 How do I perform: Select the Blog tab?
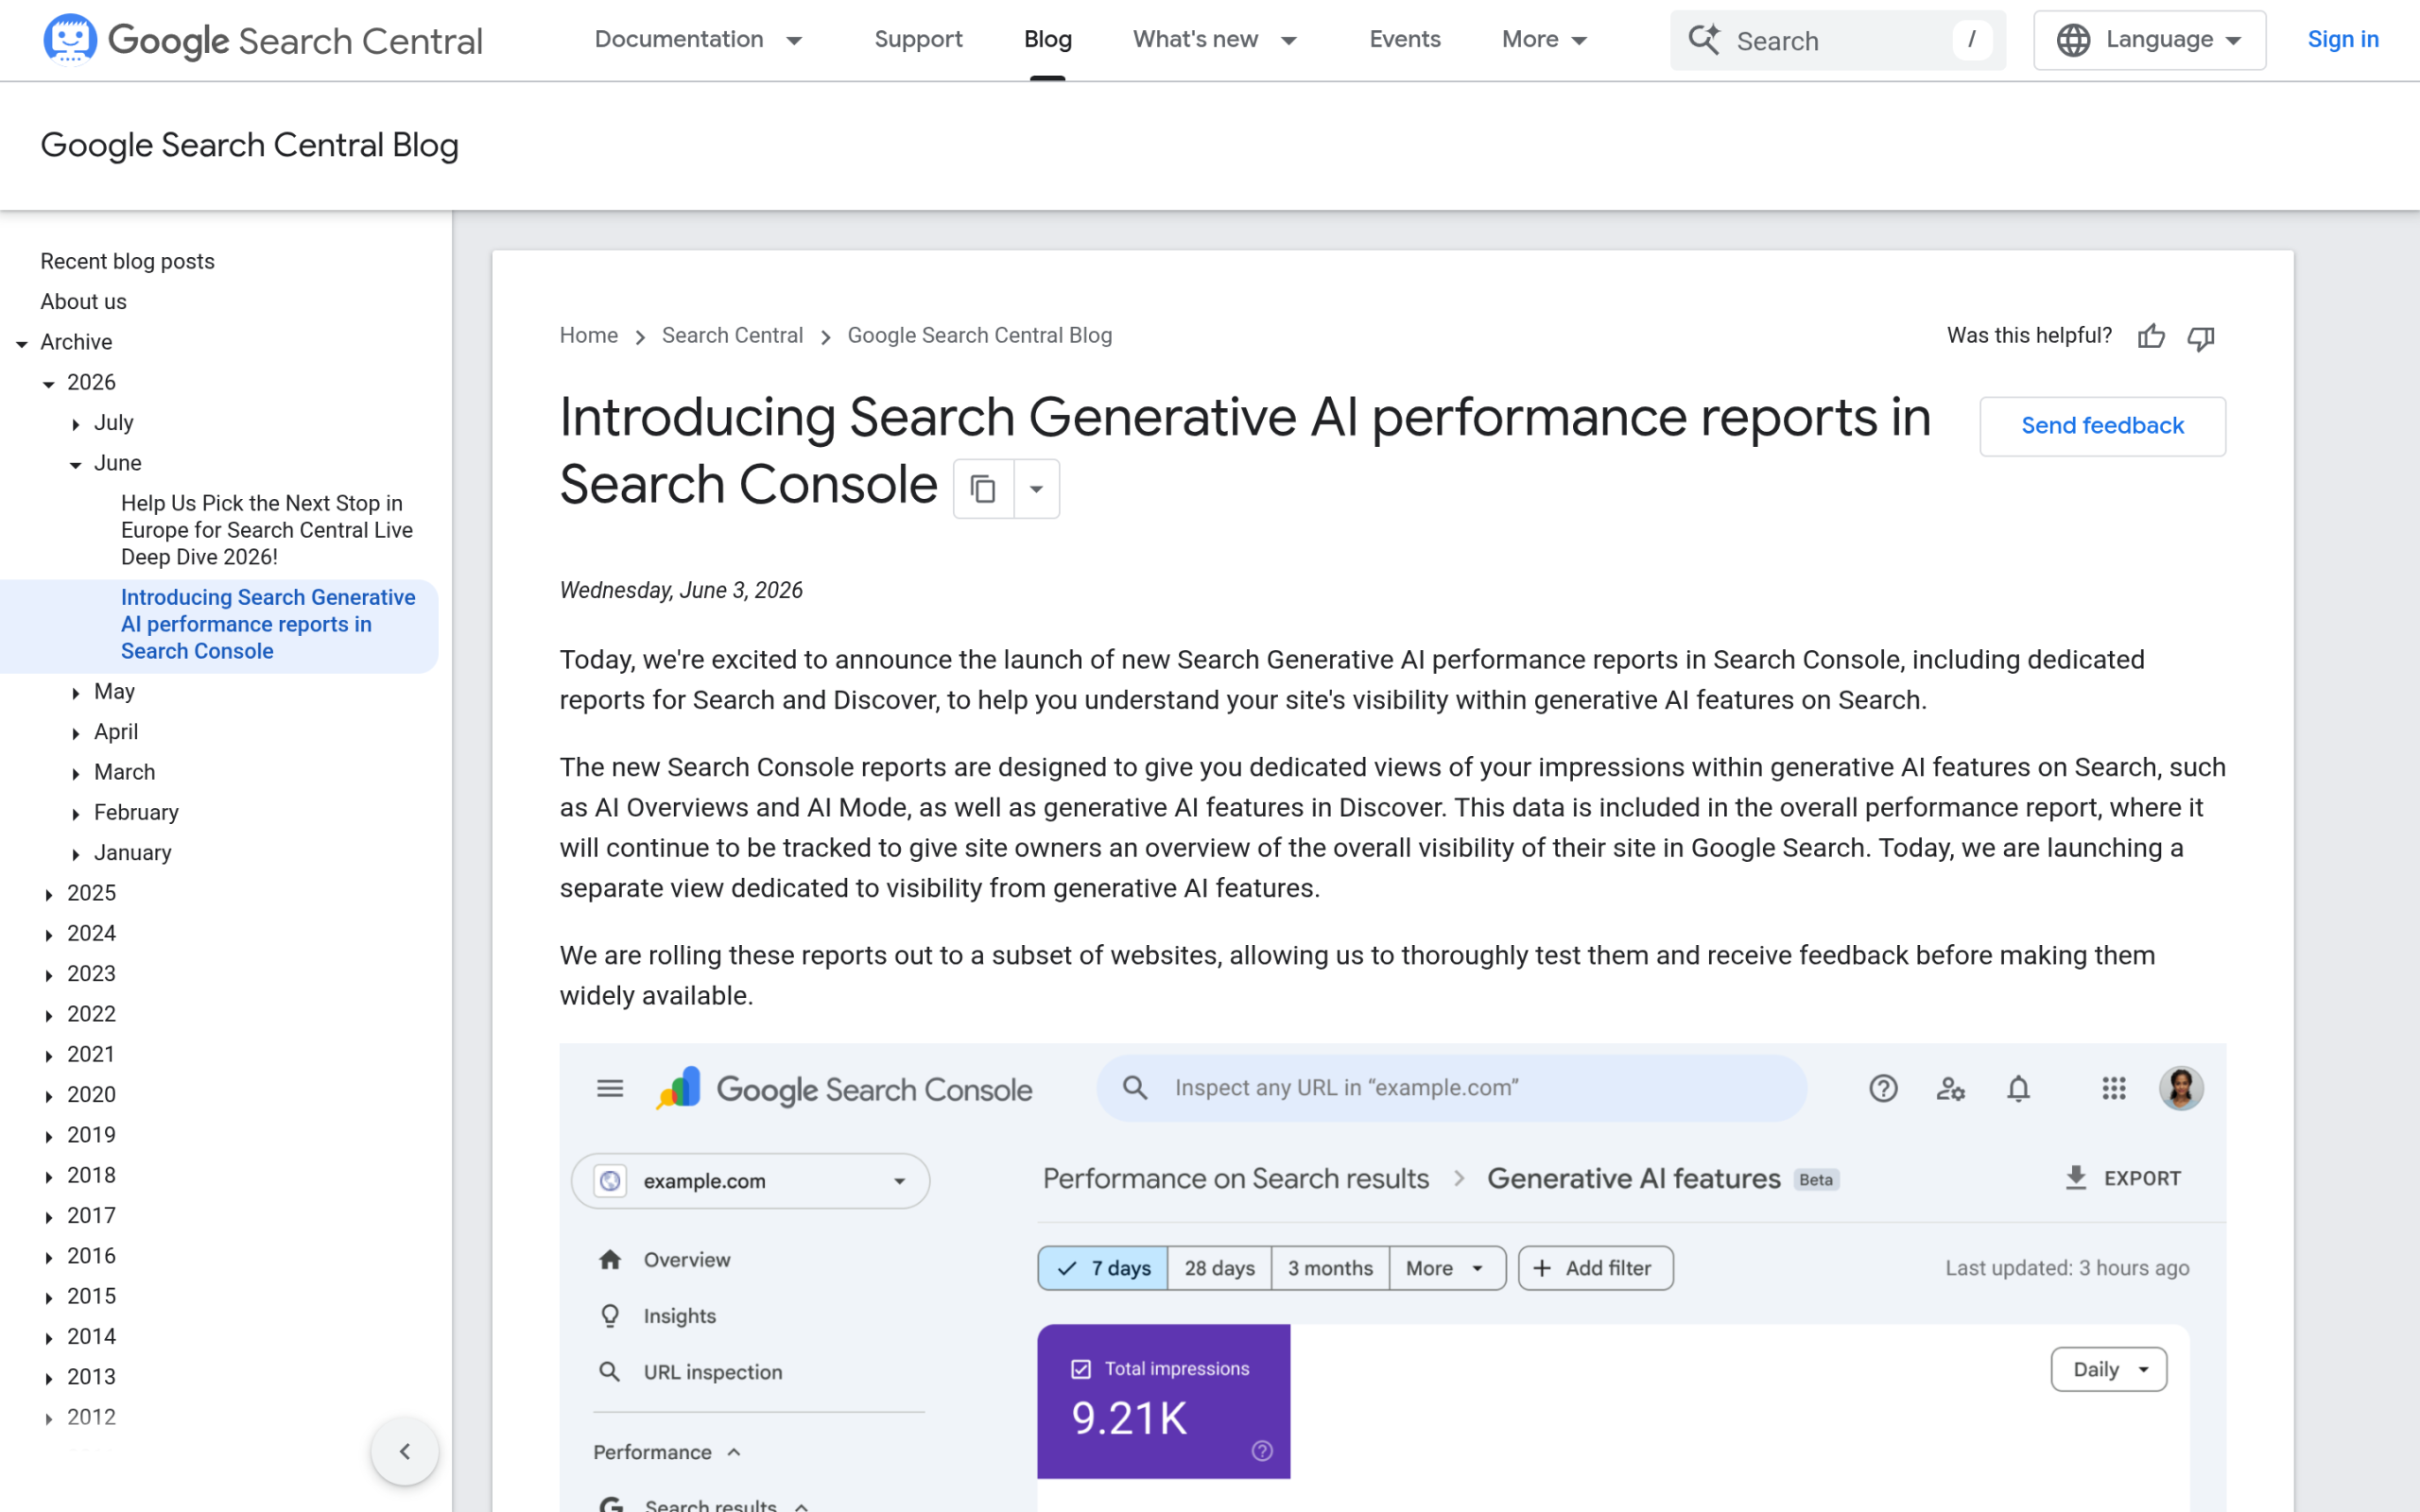(1047, 40)
